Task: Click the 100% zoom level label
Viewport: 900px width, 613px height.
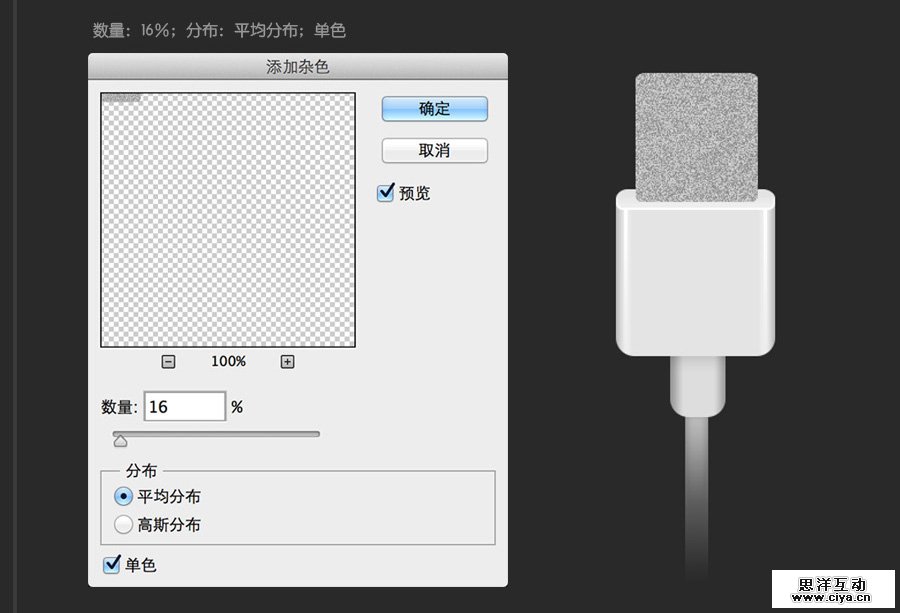Action: [228, 361]
